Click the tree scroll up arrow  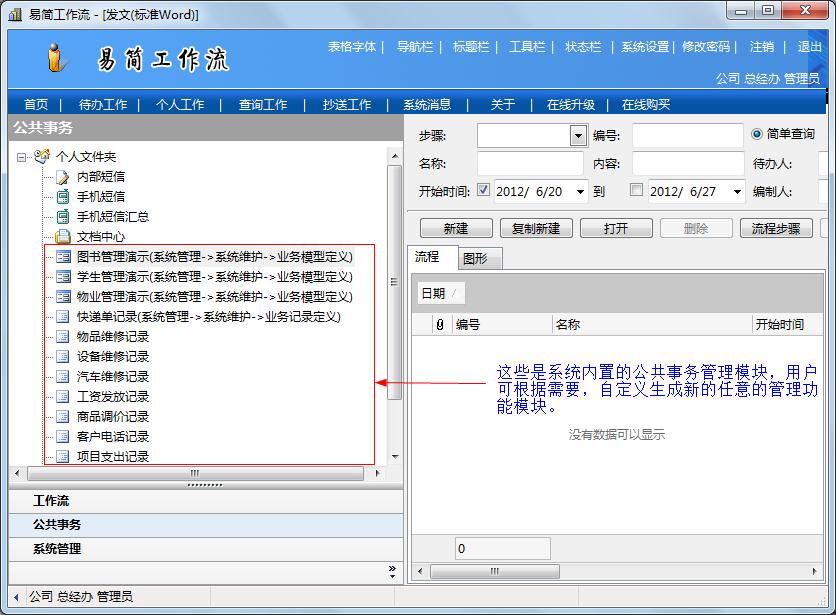pos(395,156)
